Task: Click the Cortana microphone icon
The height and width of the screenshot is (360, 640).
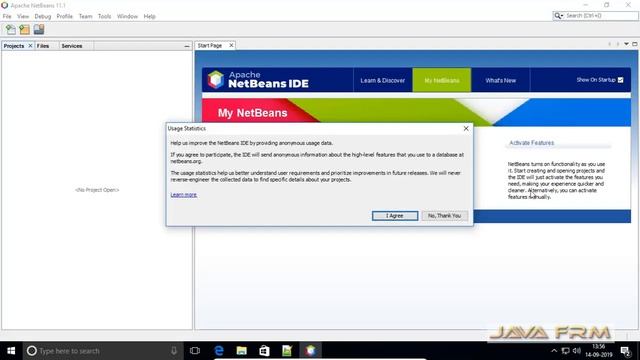Action: 174,351
